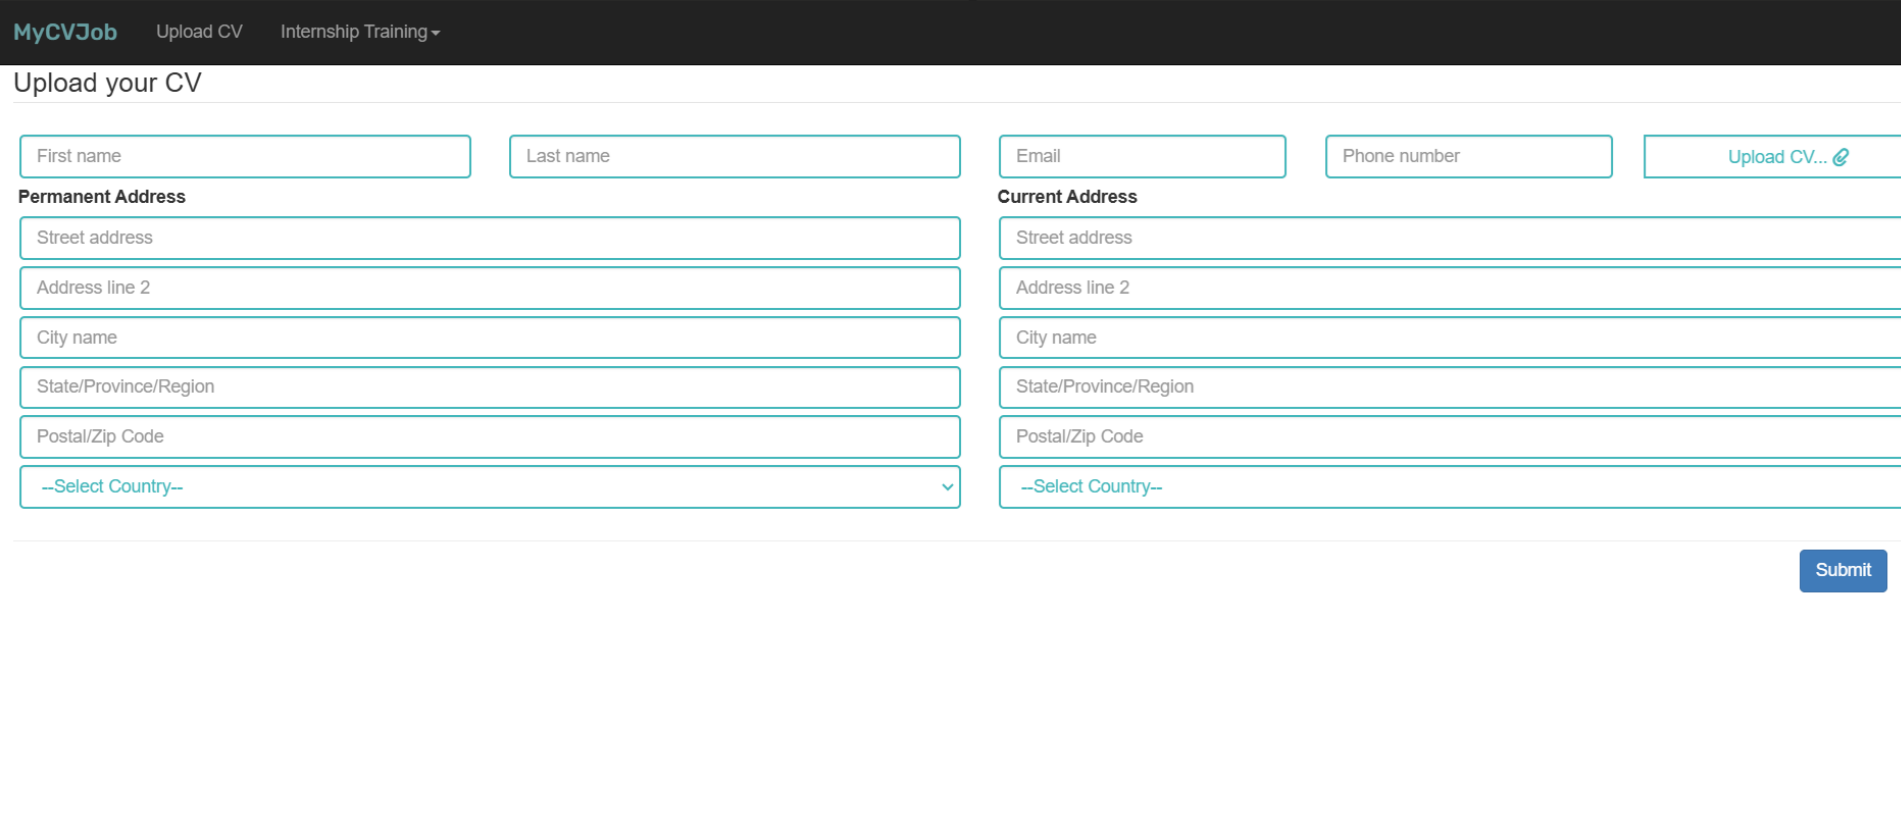Select the Email input field
This screenshot has width=1901, height=830.
click(1142, 157)
